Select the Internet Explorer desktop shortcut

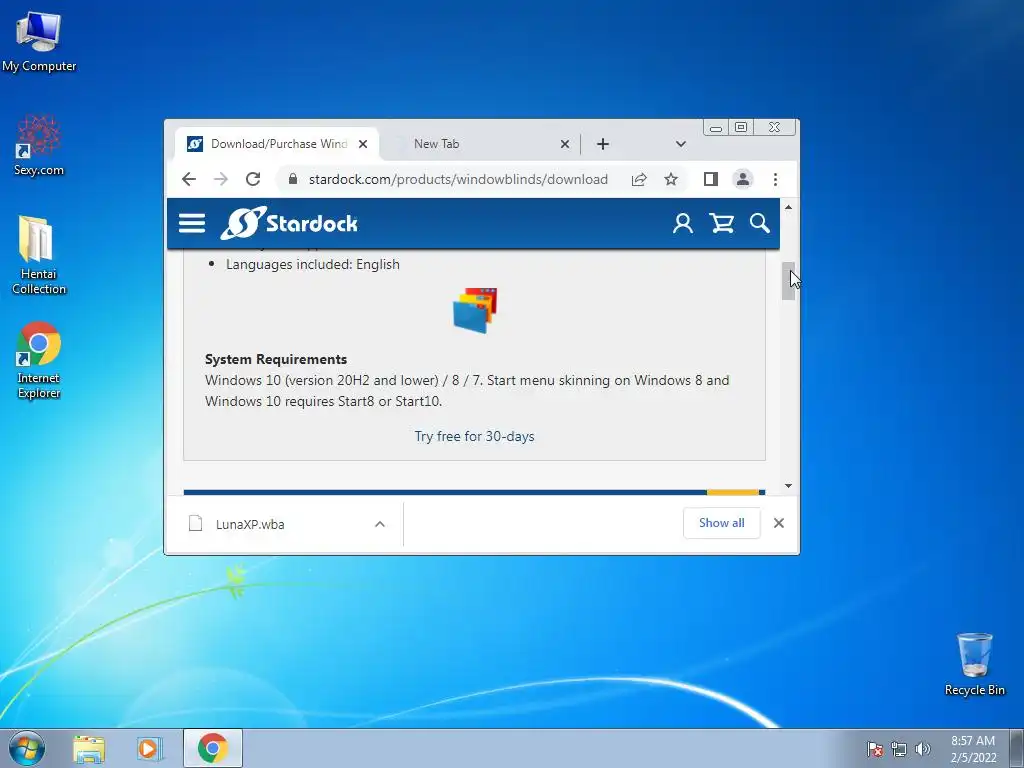click(x=39, y=360)
